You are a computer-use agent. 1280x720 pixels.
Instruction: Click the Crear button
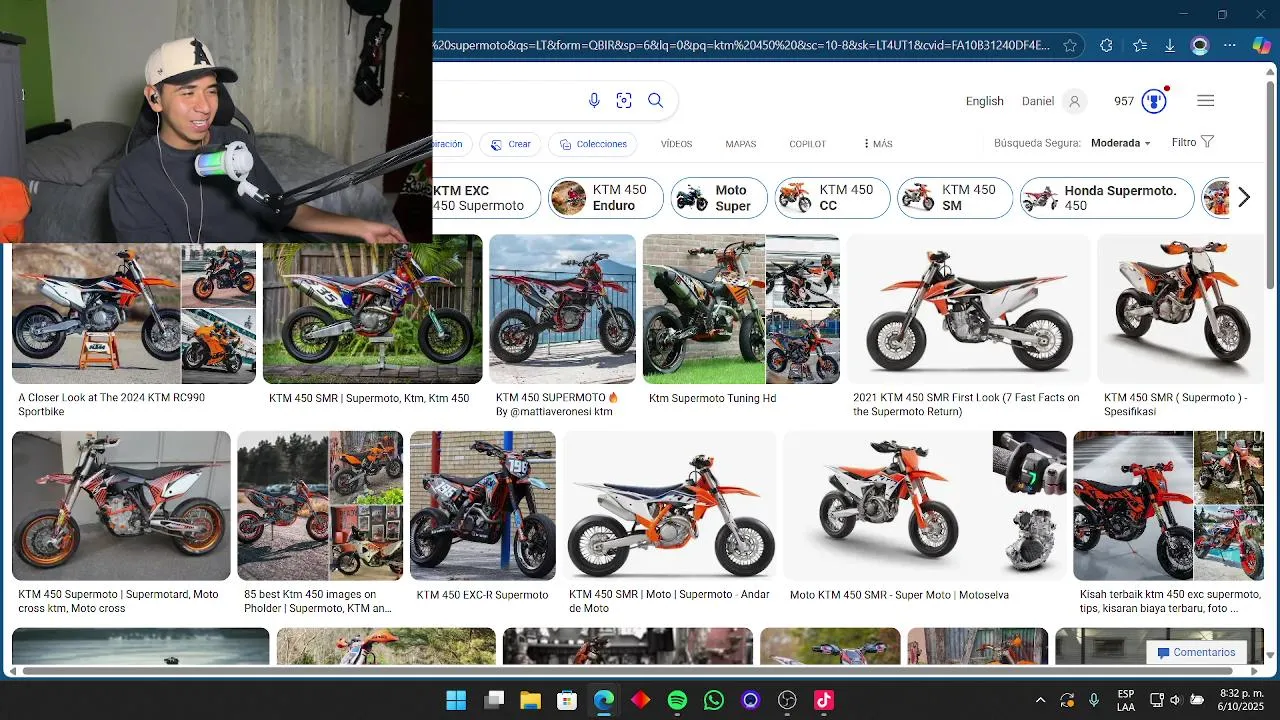tap(510, 144)
